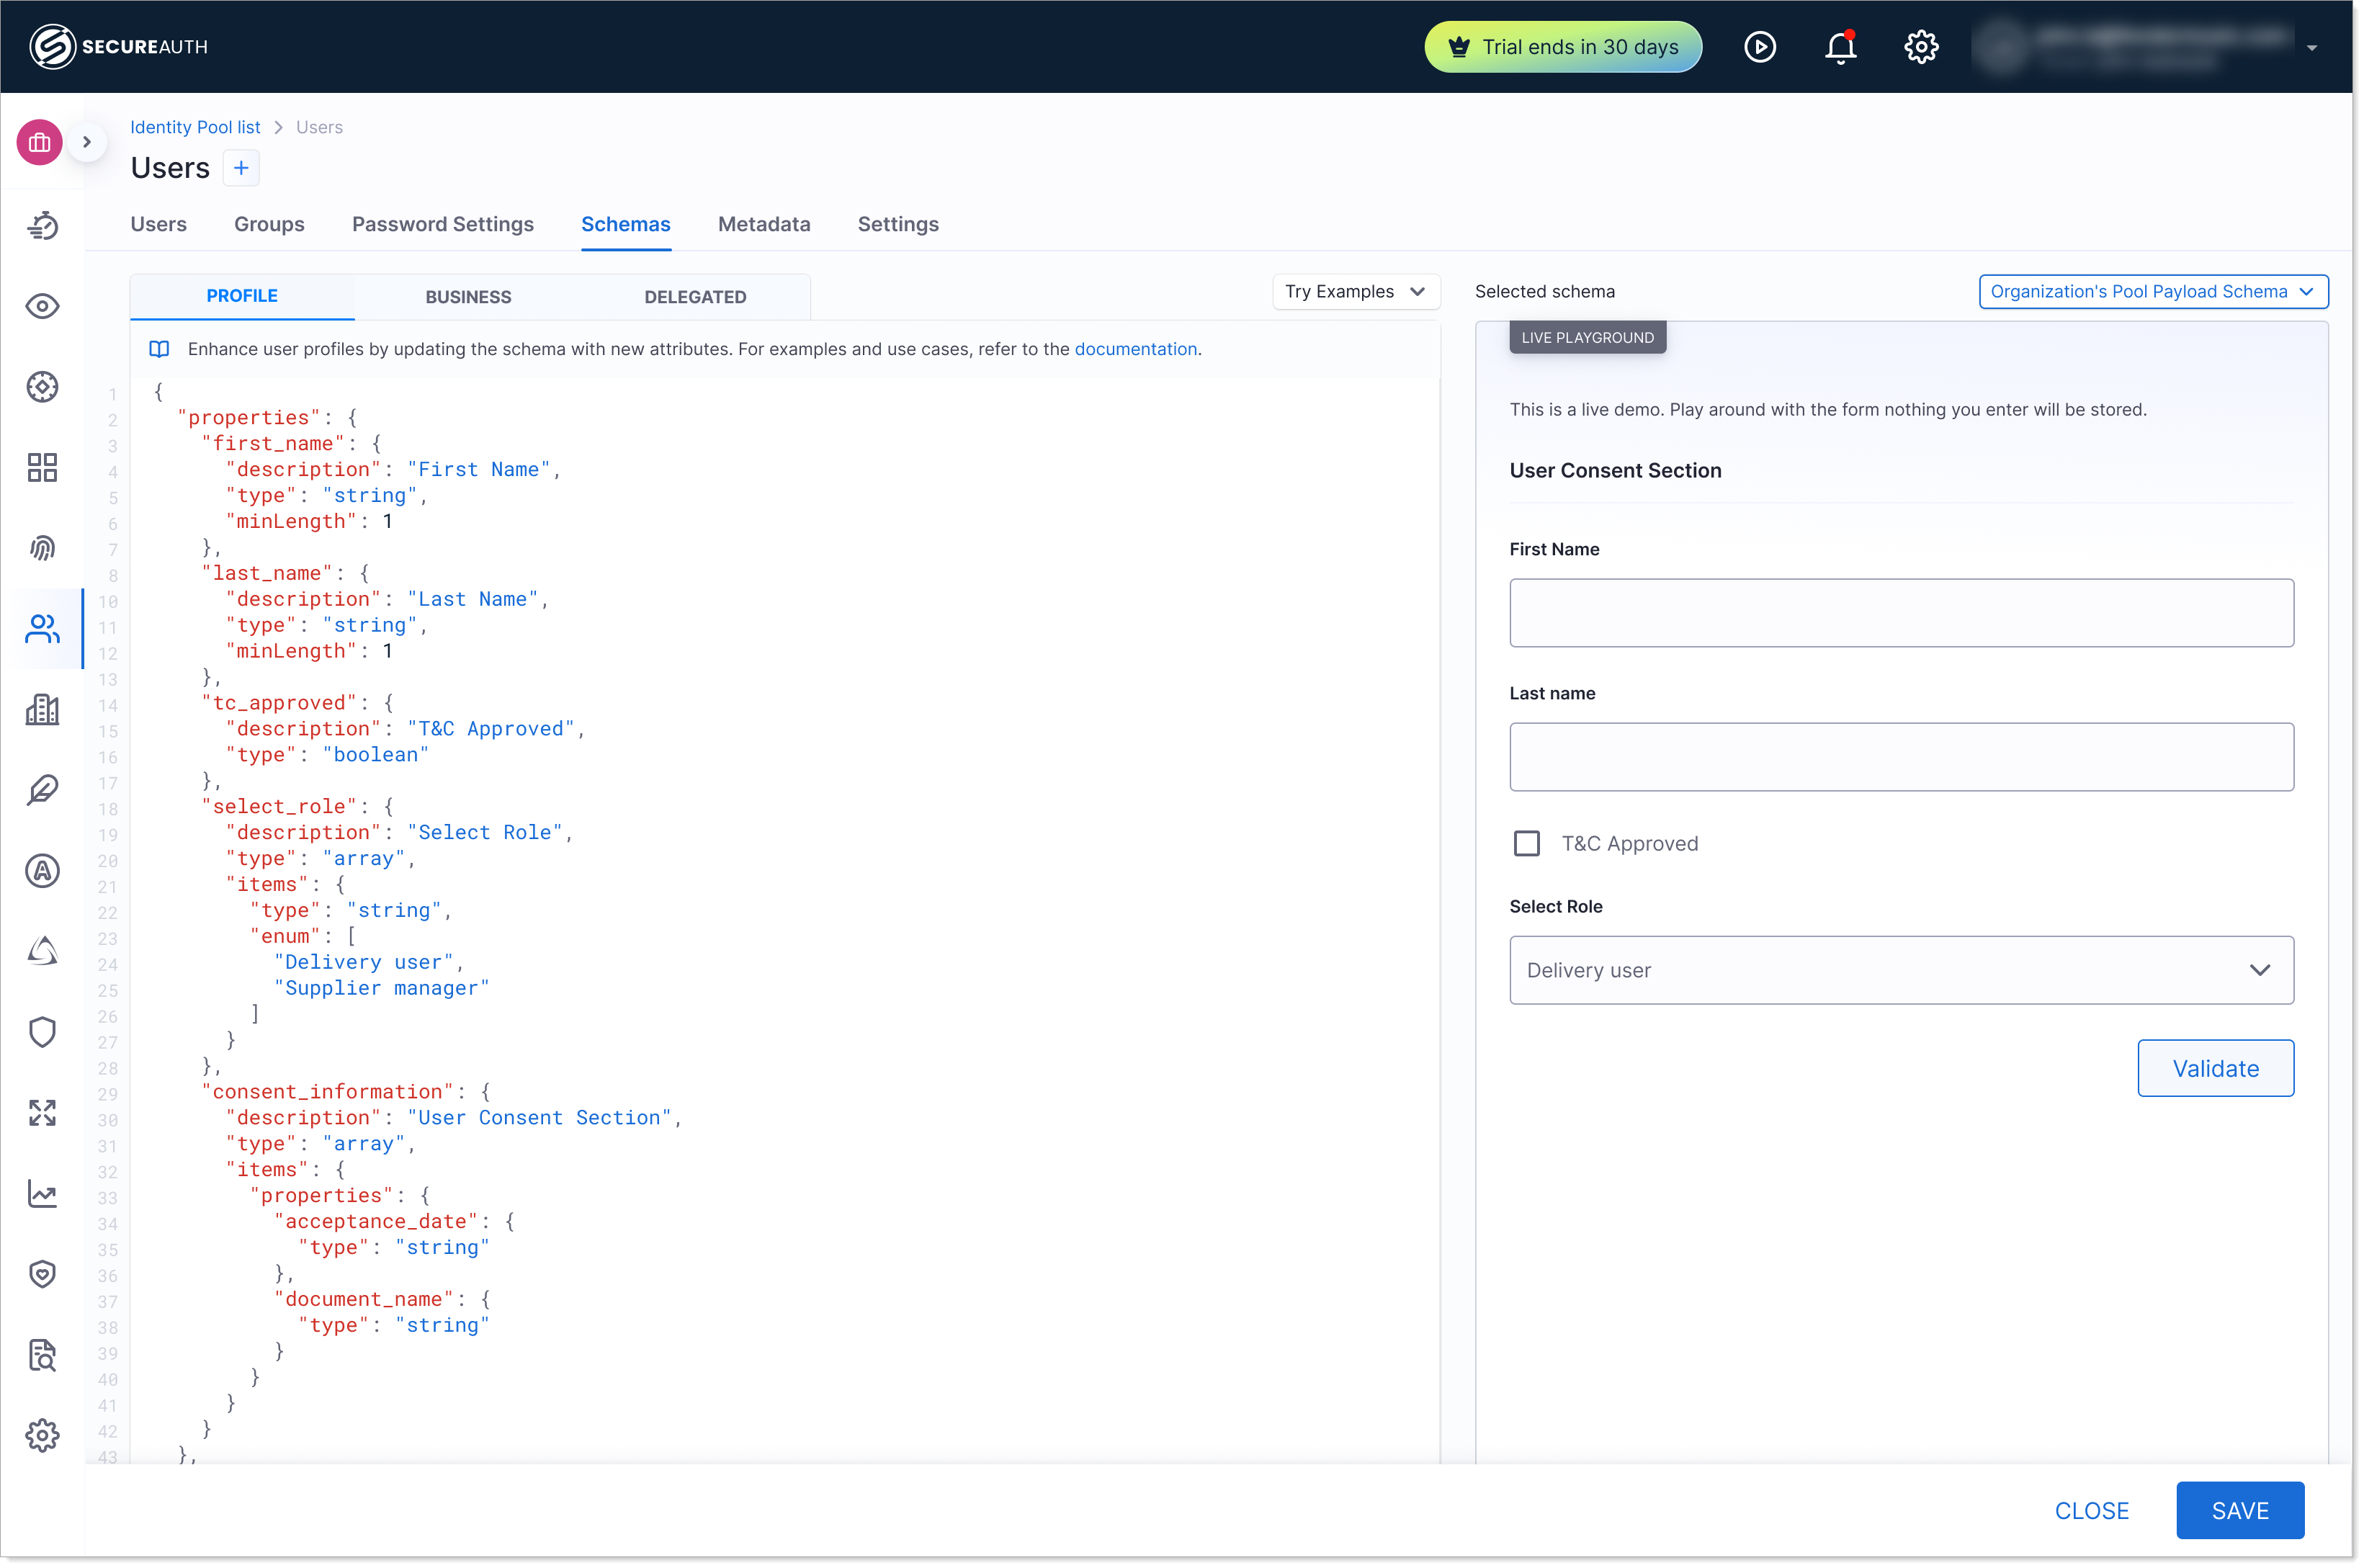
Task: Click the analytics chart sidebar icon
Action: pos(42,1193)
